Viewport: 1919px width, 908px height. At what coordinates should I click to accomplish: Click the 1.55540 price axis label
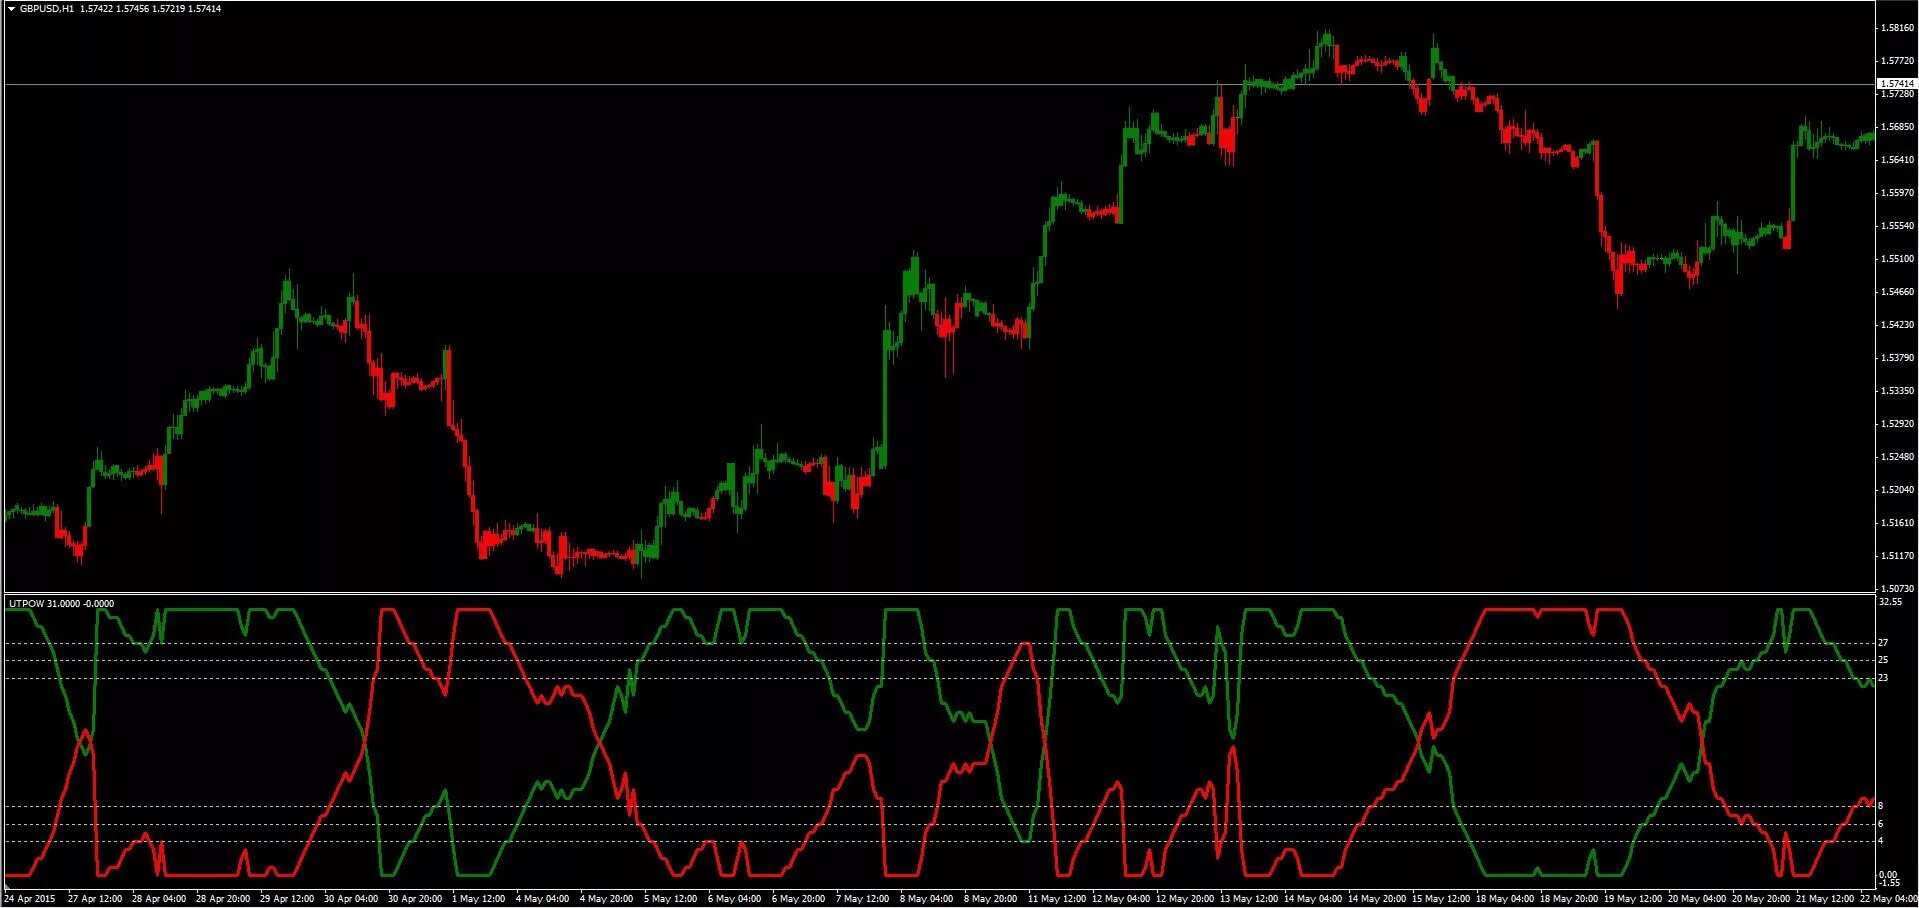click(1898, 226)
